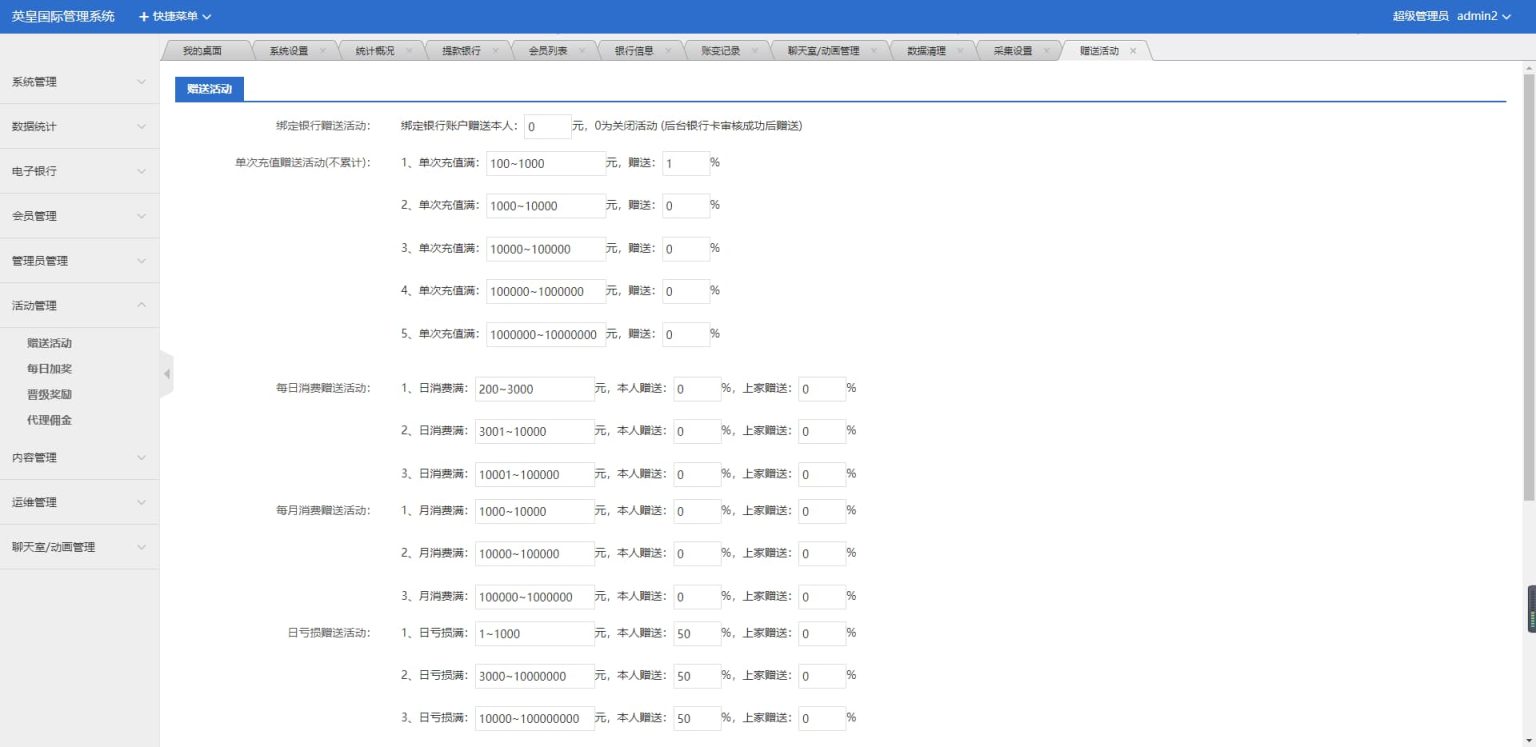Image resolution: width=1536 pixels, height=747 pixels.
Task: Click the 10000~100000 单次充值满 range field
Action: [x=546, y=249]
